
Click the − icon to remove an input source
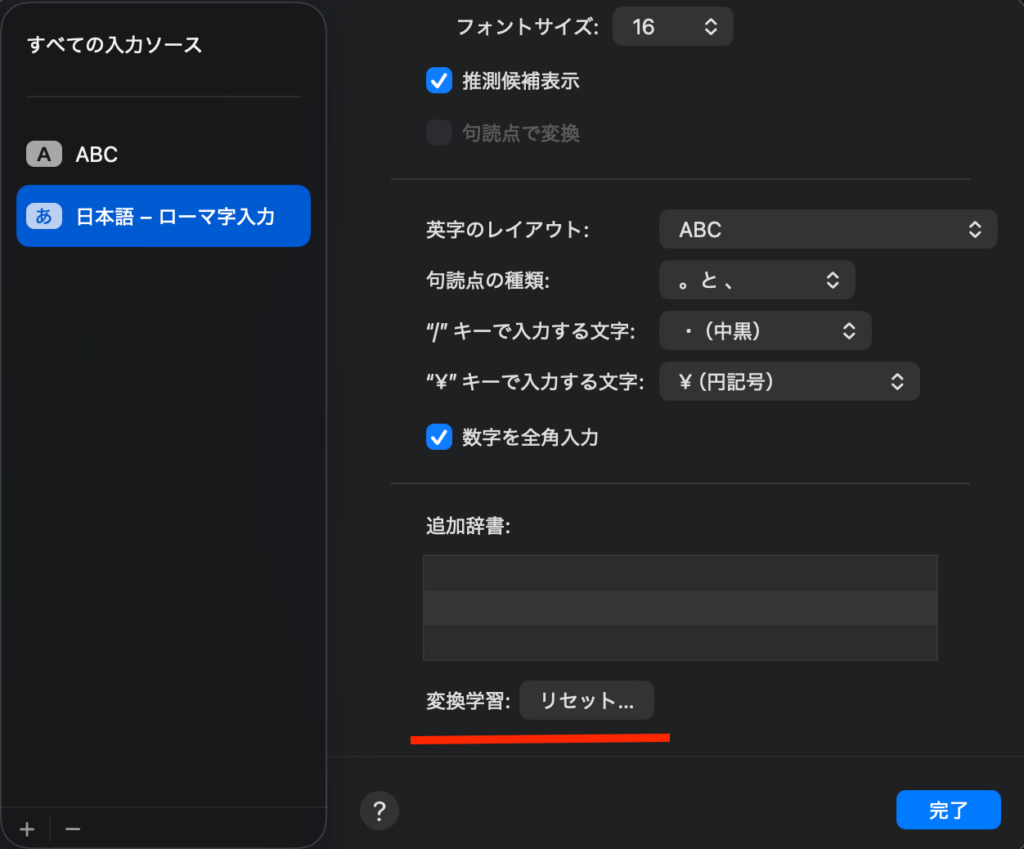pyautogui.click(x=71, y=829)
